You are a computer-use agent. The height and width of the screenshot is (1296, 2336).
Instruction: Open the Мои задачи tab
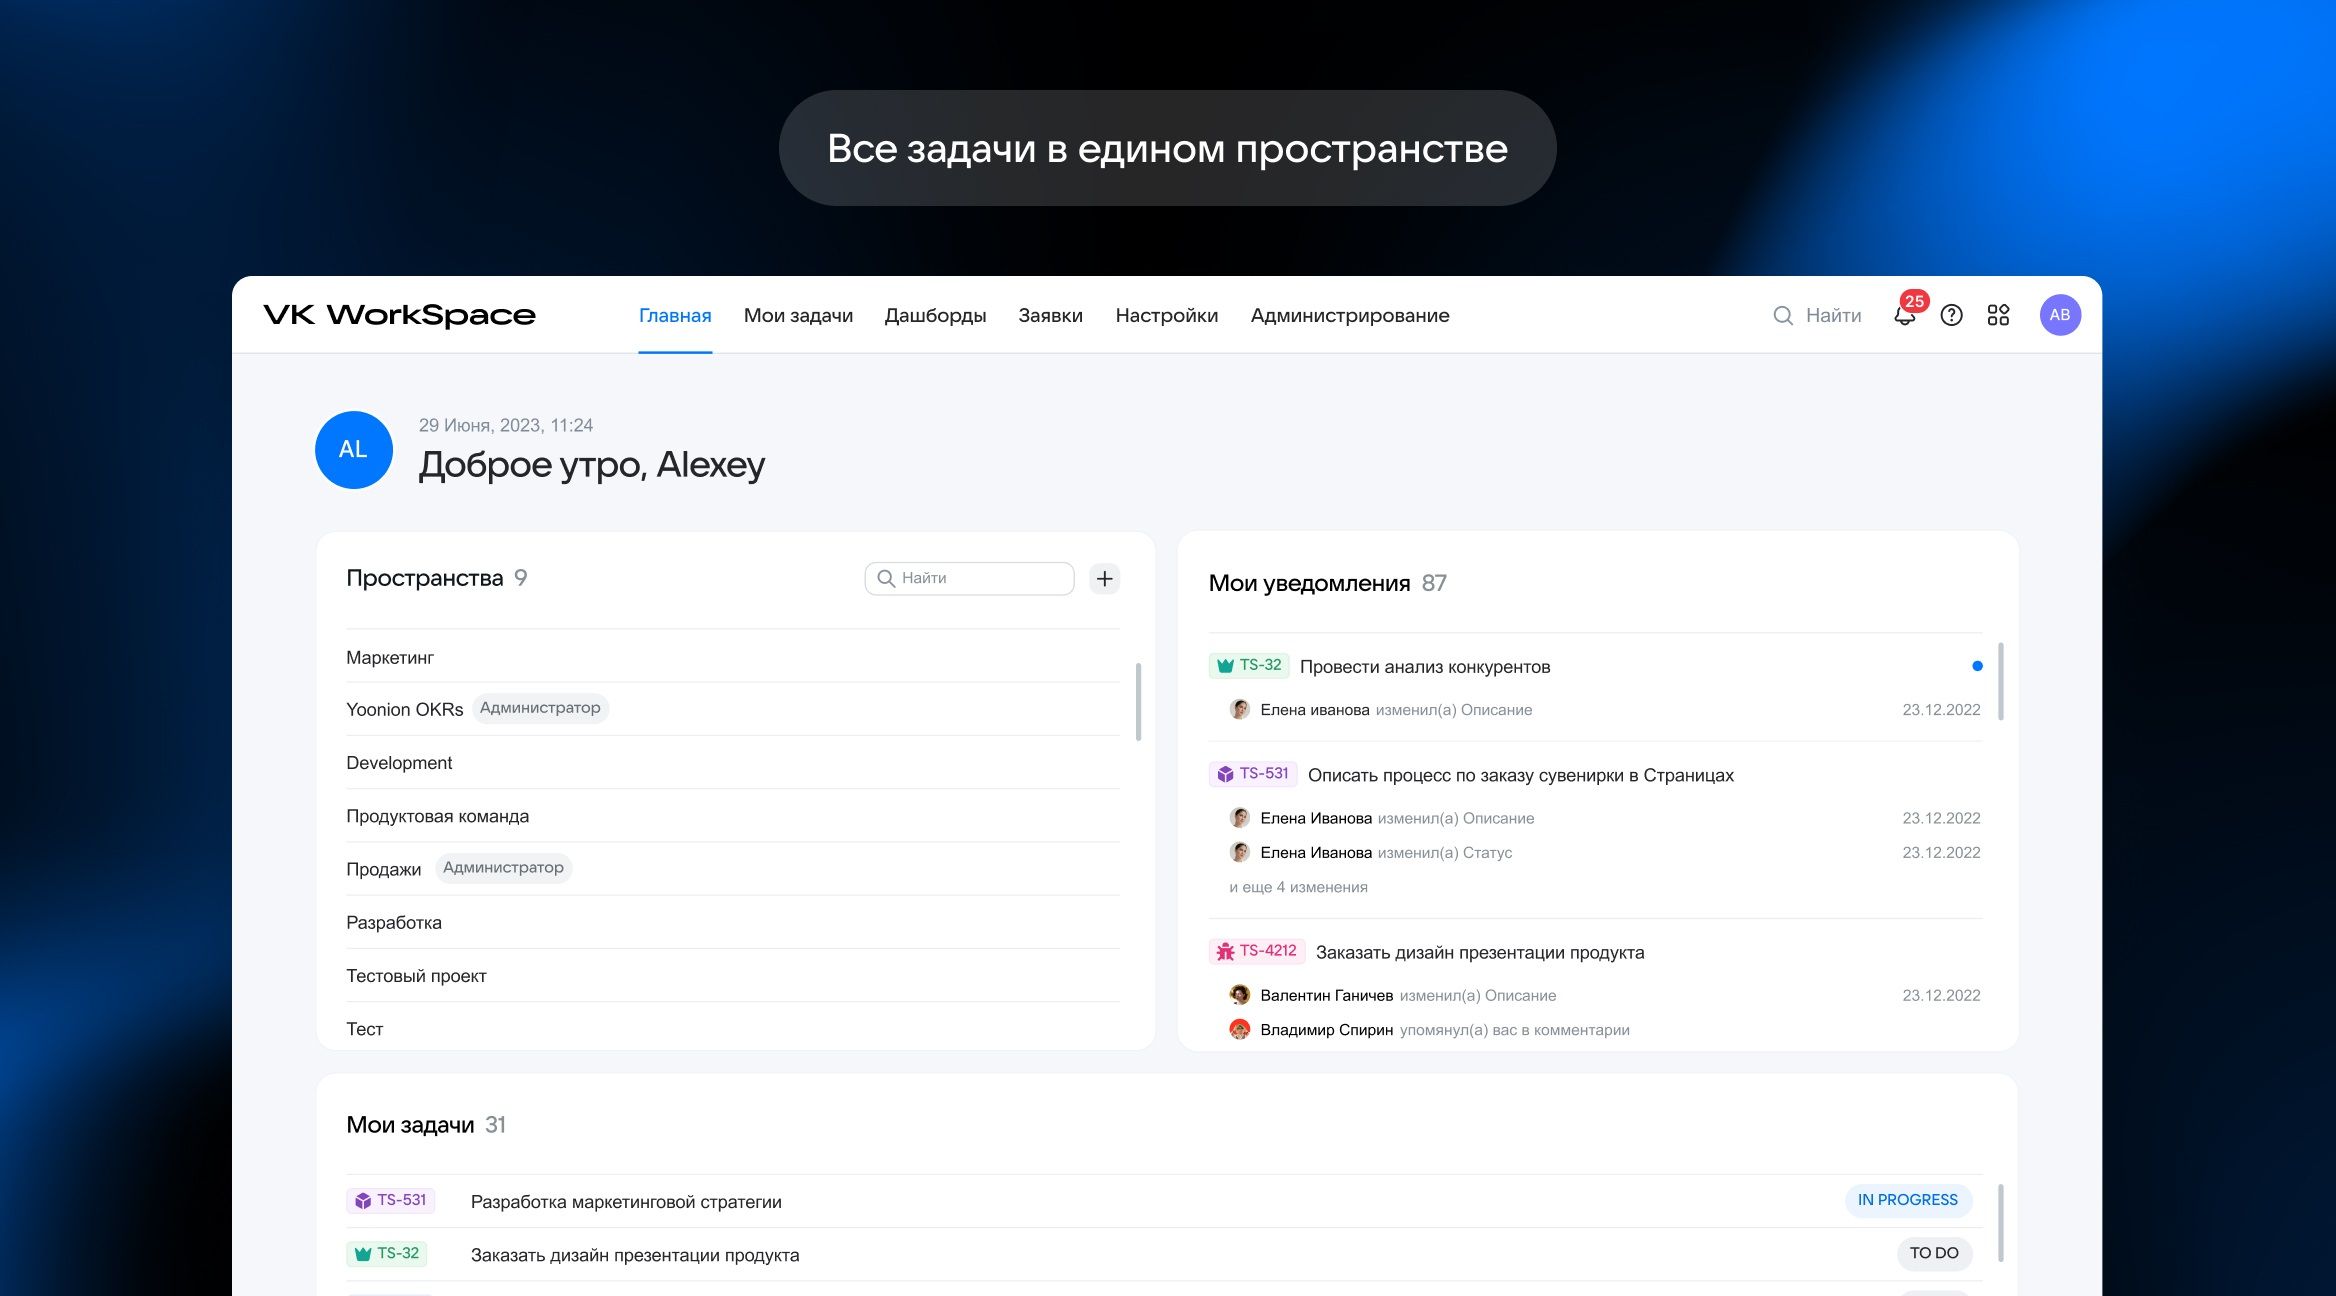tap(798, 316)
